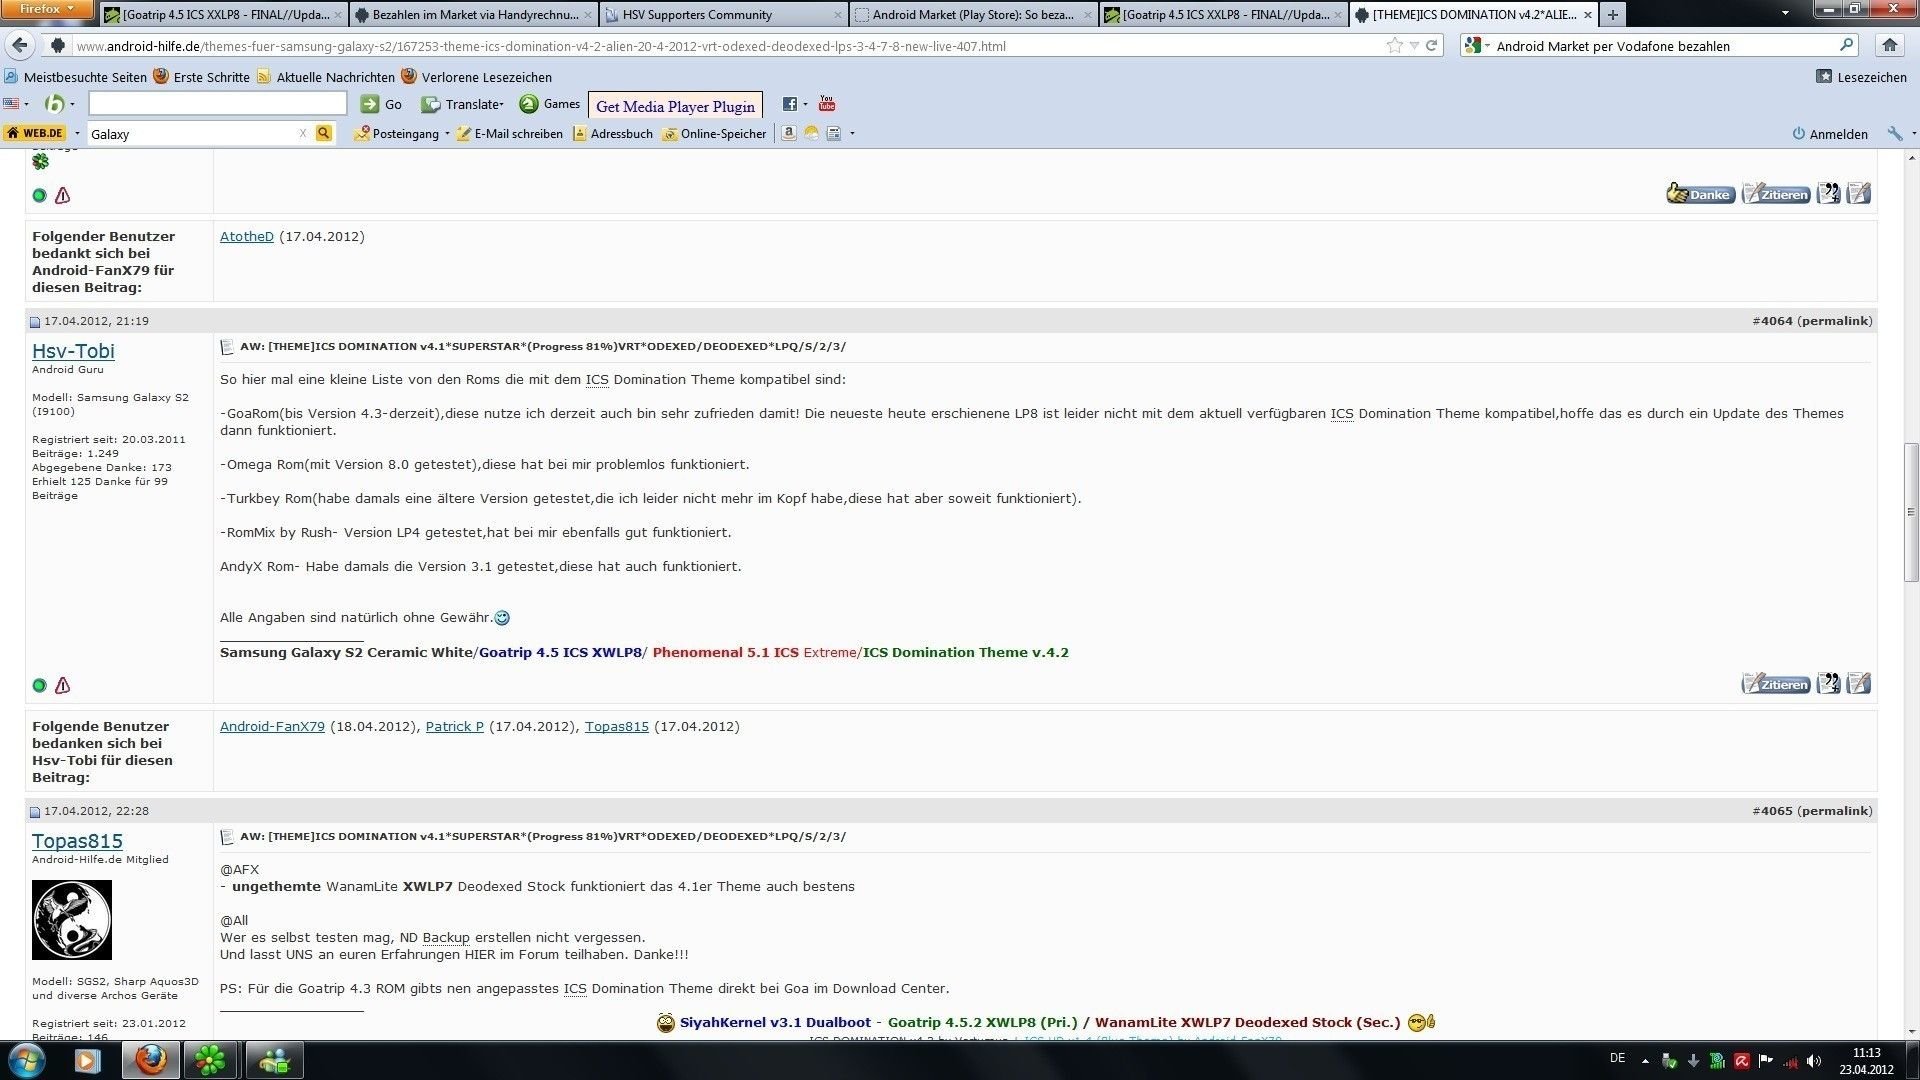
Task: Open Topas815 link in thanks list
Action: click(x=616, y=727)
